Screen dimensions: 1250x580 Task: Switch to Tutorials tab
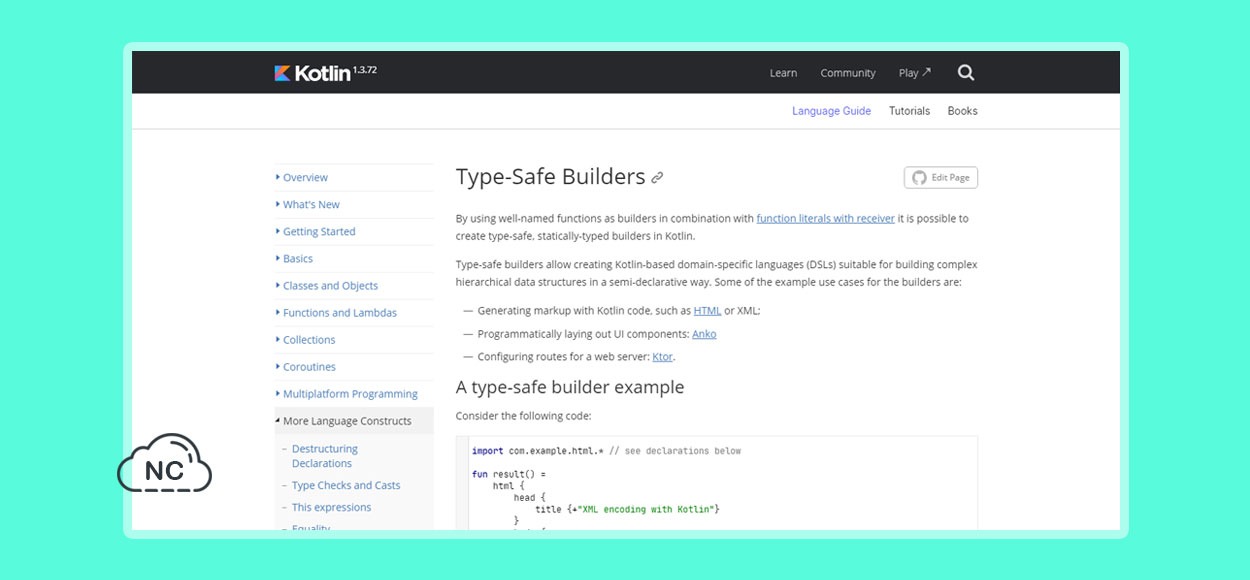[x=909, y=111]
